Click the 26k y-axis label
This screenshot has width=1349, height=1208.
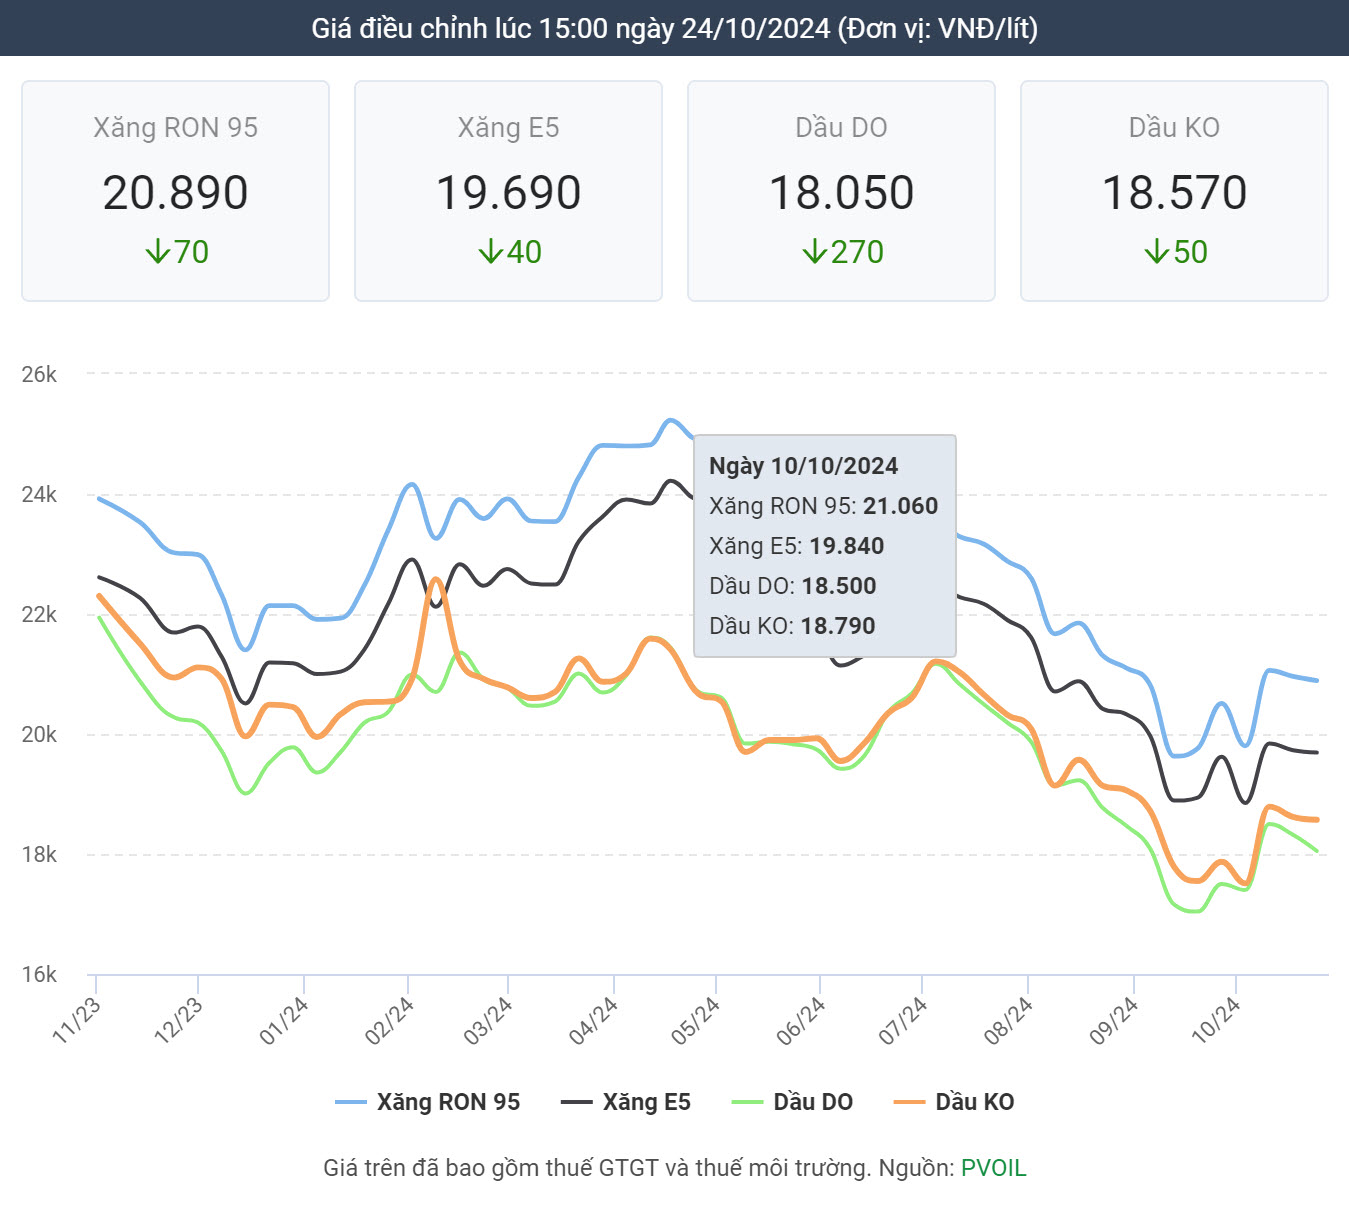(39, 375)
